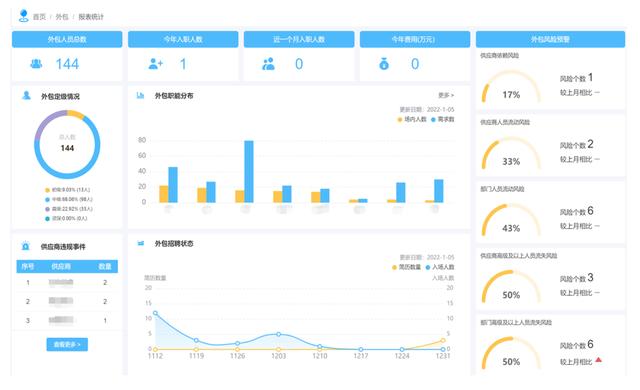
Task: Click the person icon next to 外包定级情况
Action: click(x=27, y=95)
